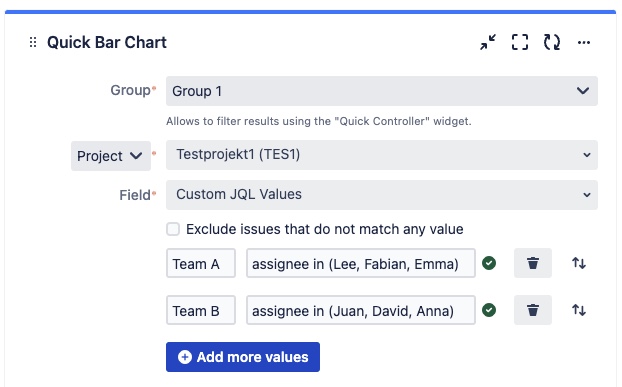
Task: Switch the Project type selector
Action: (x=111, y=156)
